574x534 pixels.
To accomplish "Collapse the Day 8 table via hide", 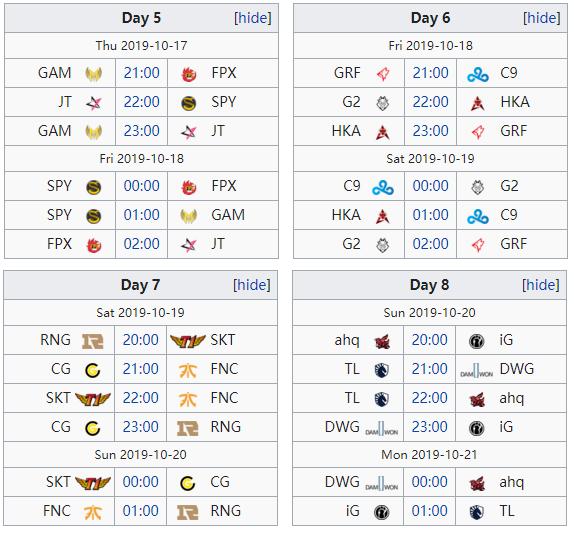I will coord(541,285).
